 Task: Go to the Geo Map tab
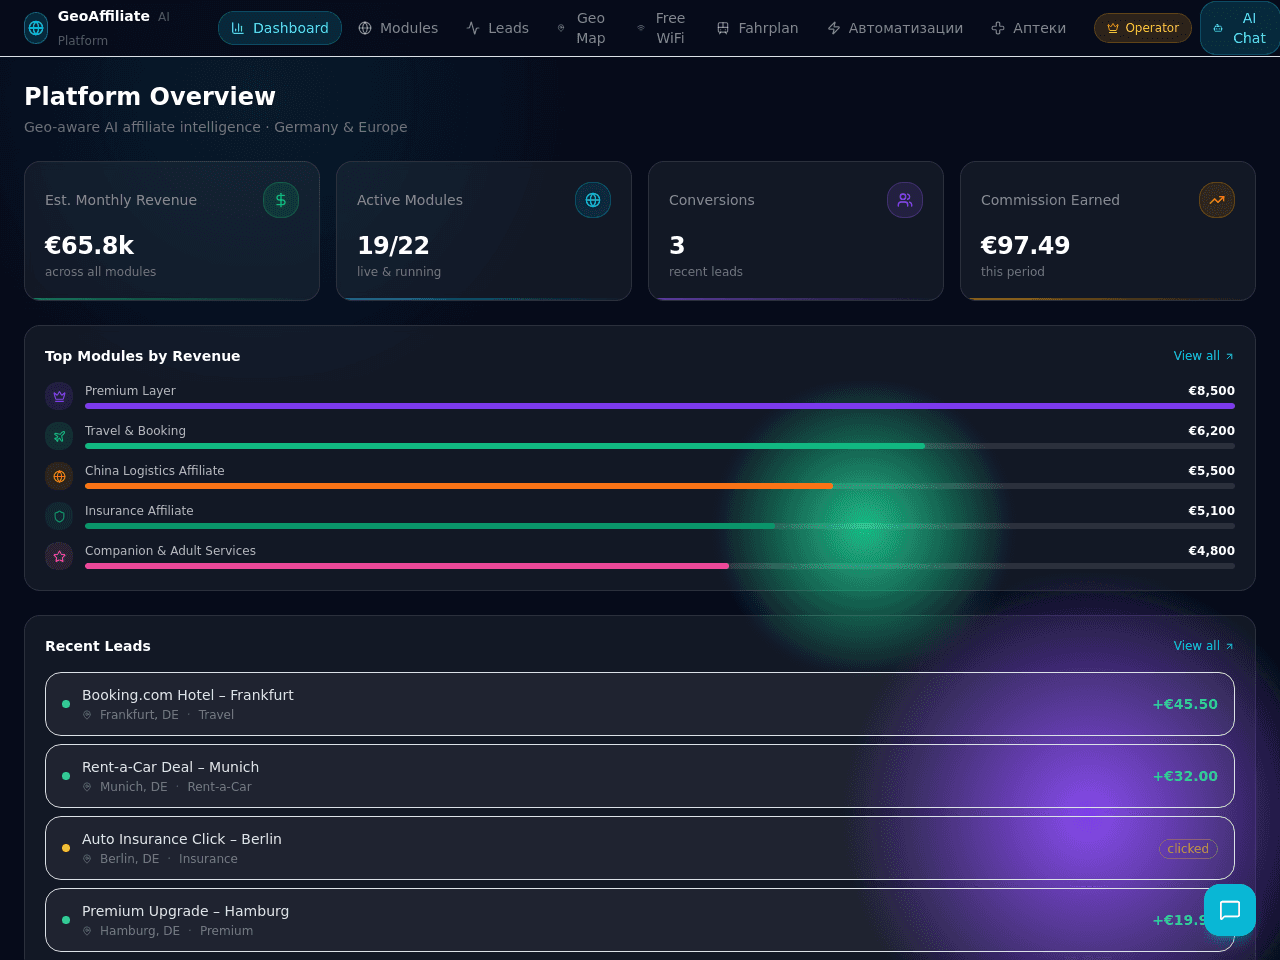pos(581,28)
